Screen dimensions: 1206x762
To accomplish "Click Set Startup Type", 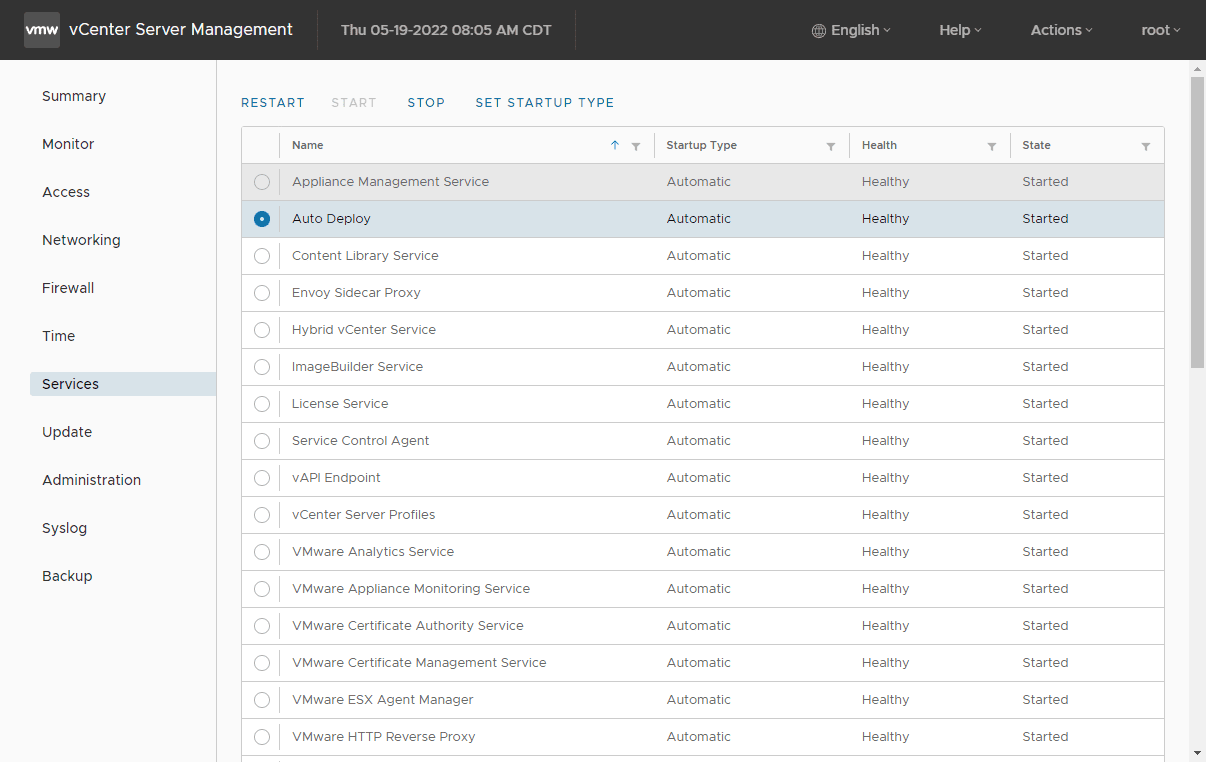I will [x=544, y=103].
